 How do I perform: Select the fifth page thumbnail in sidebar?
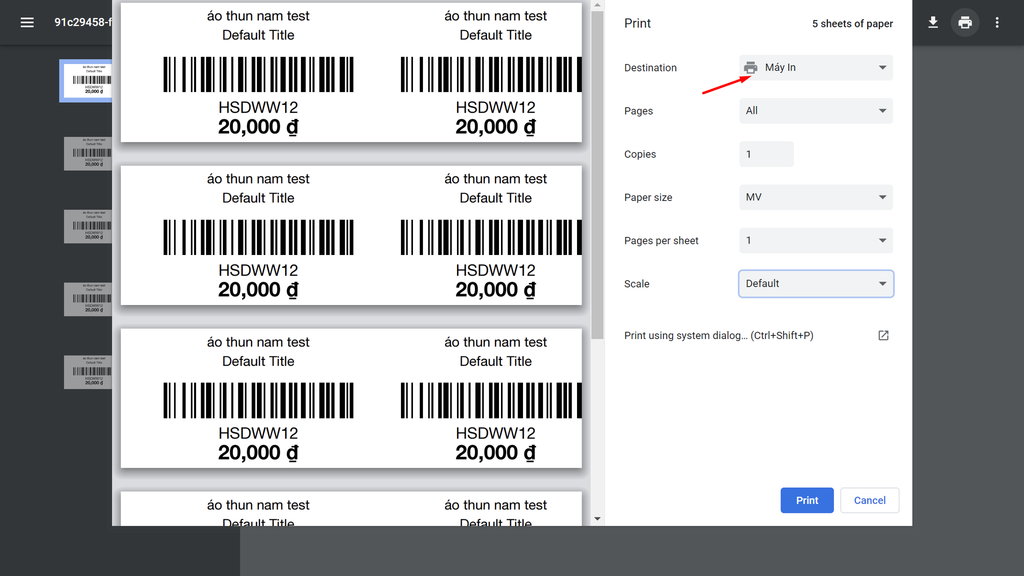(88, 372)
